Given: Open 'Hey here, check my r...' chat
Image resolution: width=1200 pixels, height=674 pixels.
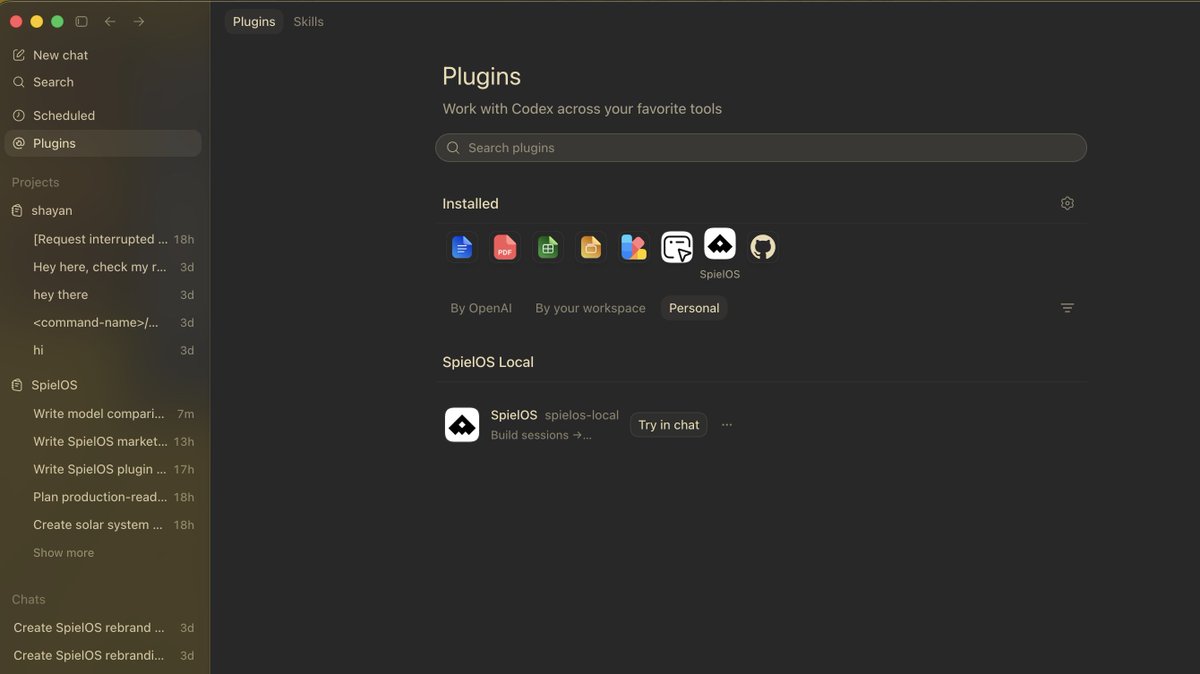Looking at the screenshot, I should point(103,267).
